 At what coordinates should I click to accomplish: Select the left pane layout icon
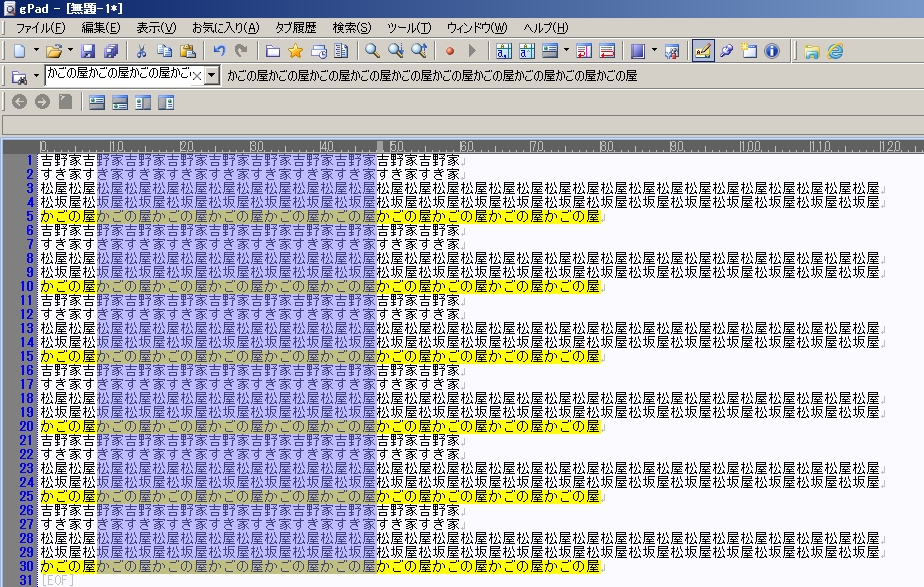pos(143,103)
